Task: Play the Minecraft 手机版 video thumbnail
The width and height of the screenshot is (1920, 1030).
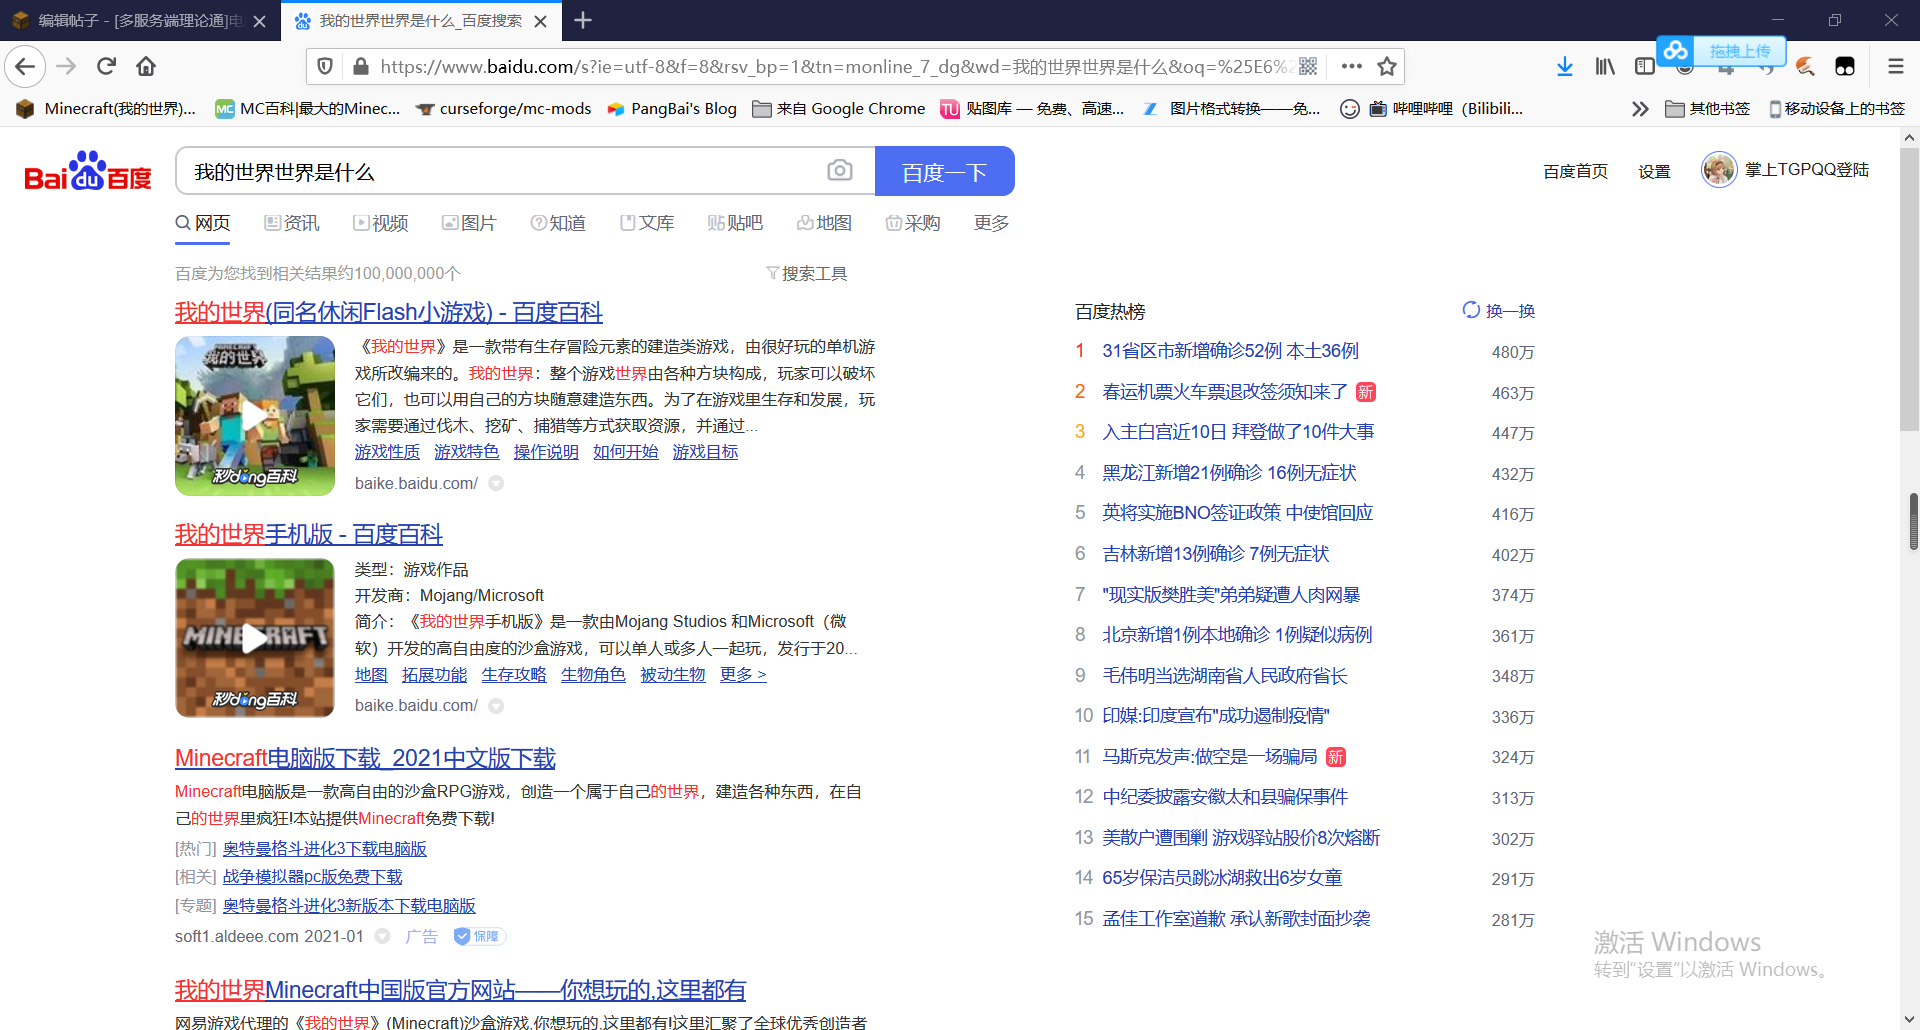Action: [255, 638]
